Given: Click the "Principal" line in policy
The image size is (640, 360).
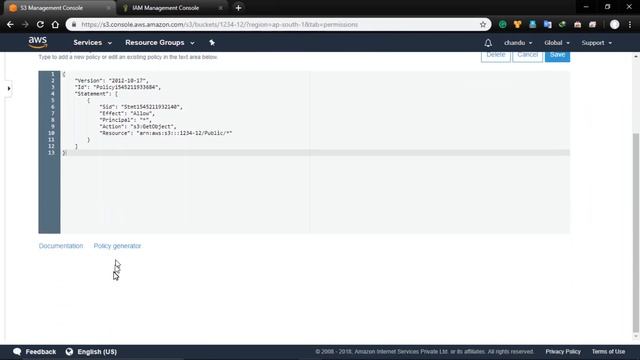Looking at the screenshot, I should 125,120.
